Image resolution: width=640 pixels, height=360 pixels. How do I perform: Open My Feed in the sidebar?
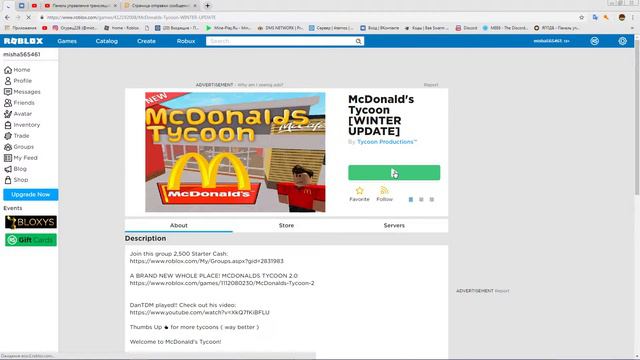(21, 158)
